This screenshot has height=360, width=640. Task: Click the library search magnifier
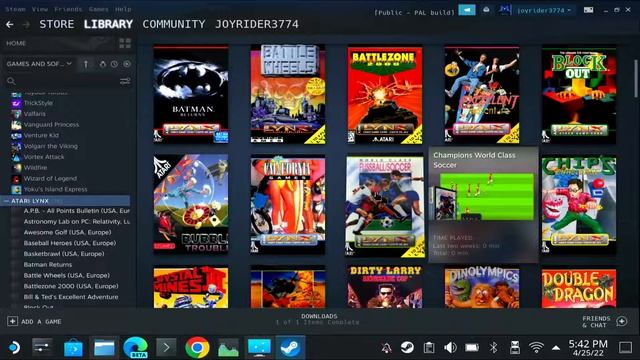(11, 81)
